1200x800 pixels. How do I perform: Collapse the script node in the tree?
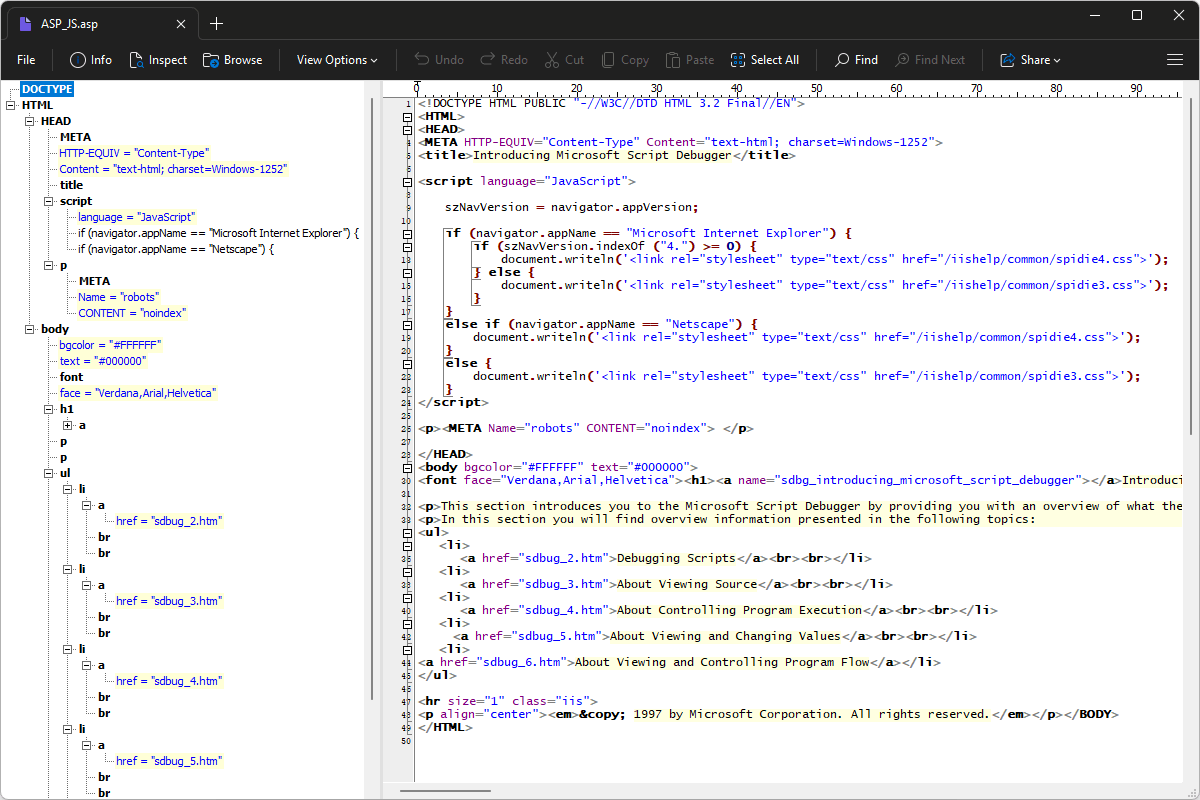click(49, 201)
